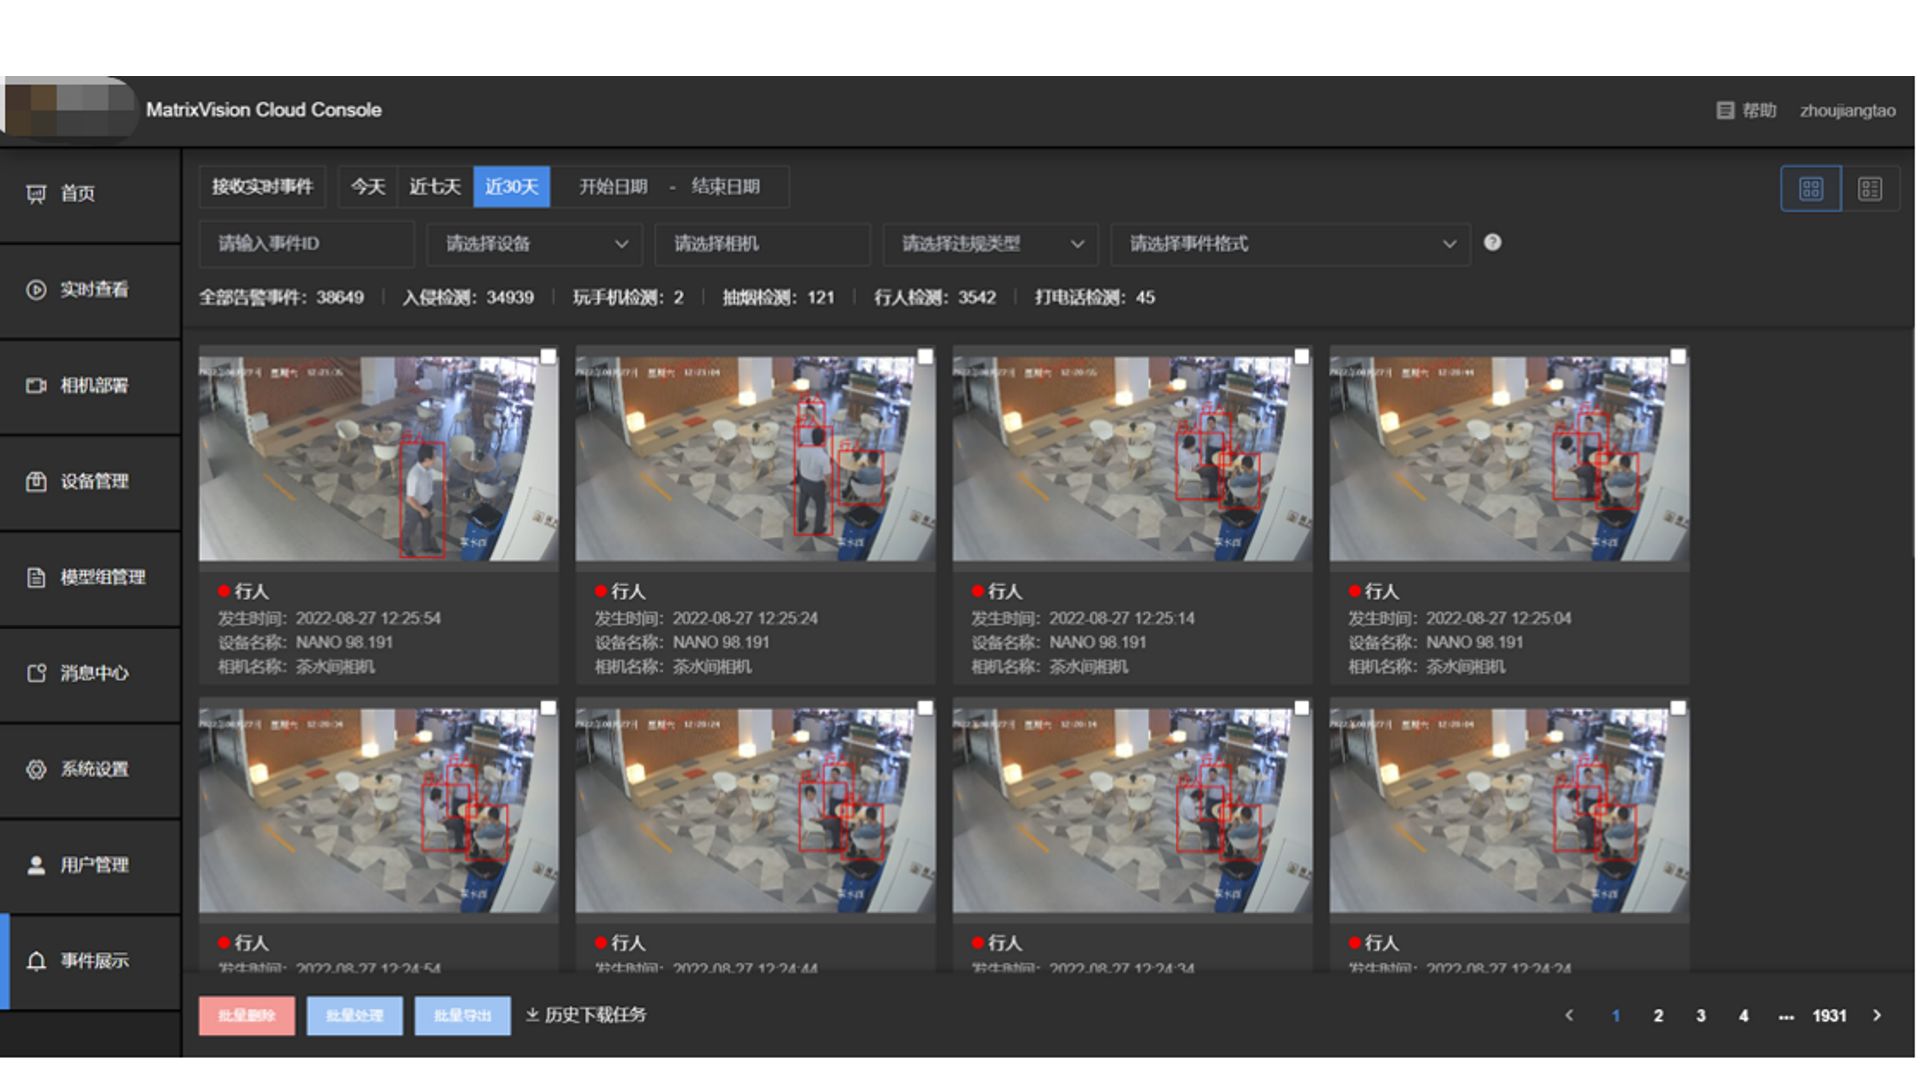Click the 批量导出 batch export button
Screen dimensions: 1920x1080
pos(463,1016)
